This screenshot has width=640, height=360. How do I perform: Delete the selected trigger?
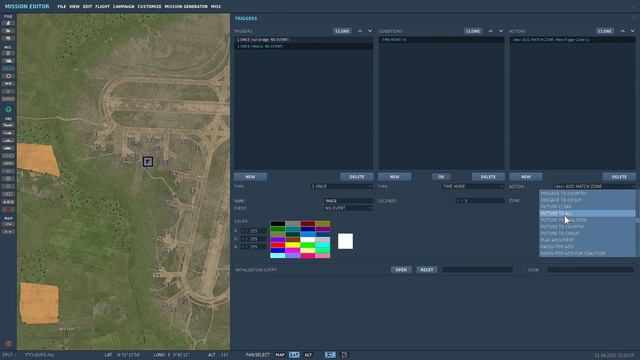point(357,177)
